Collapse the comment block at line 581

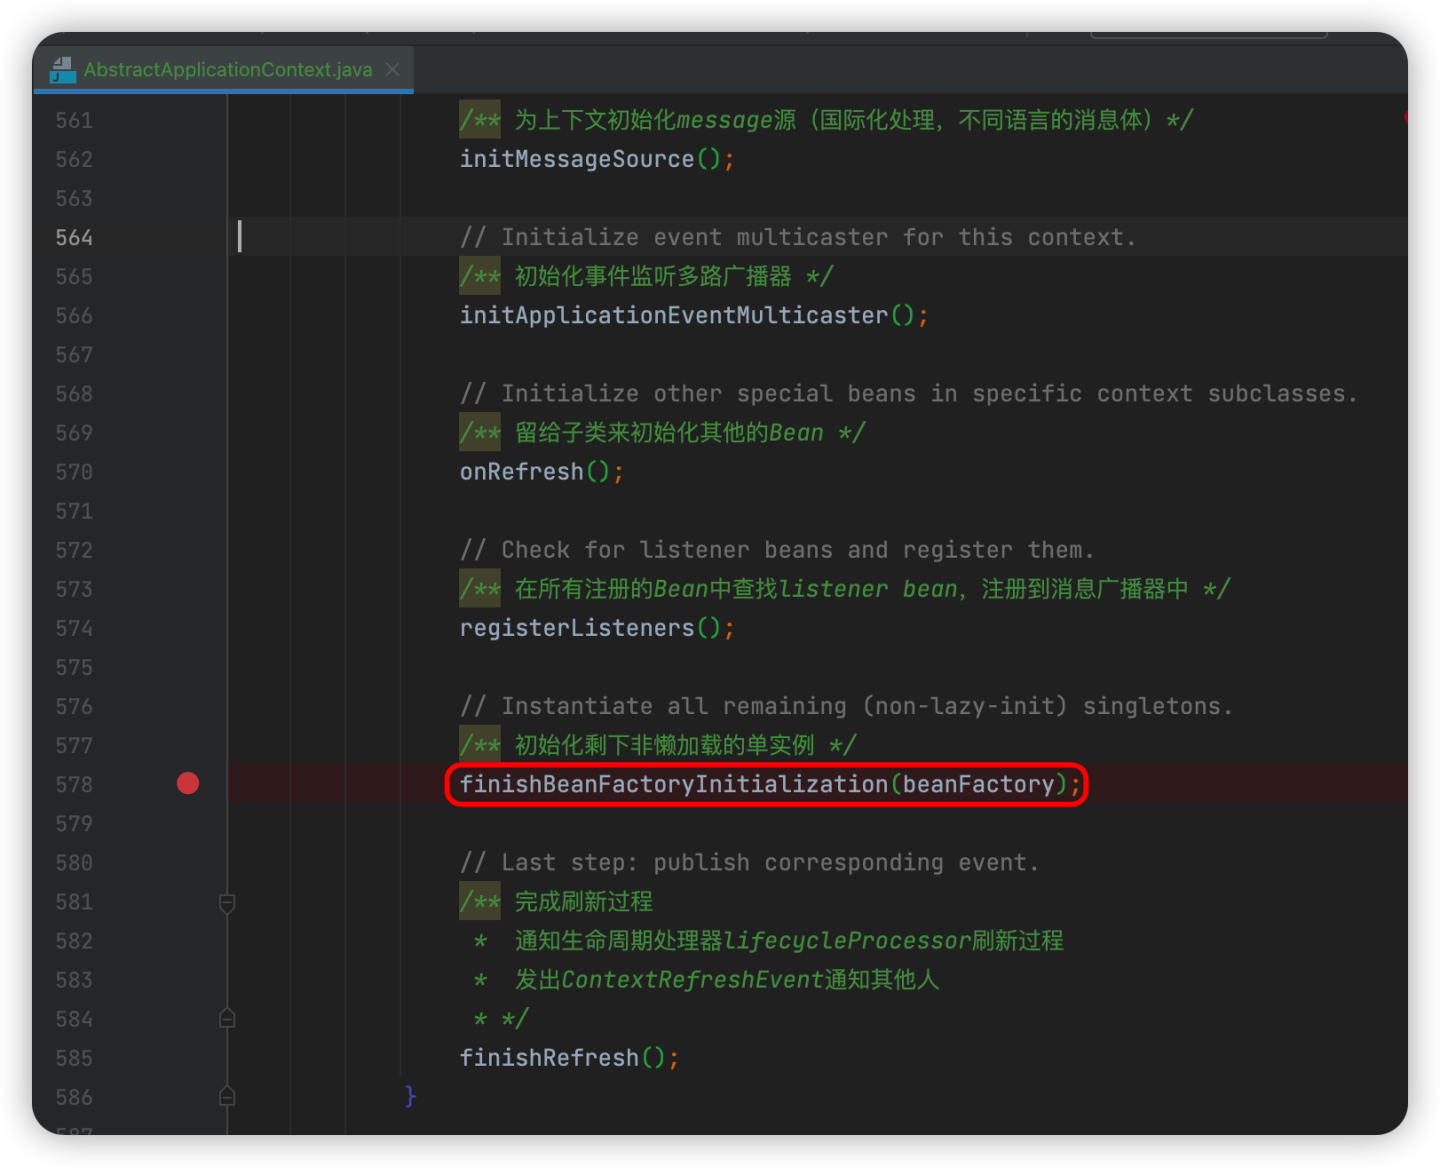point(227,903)
